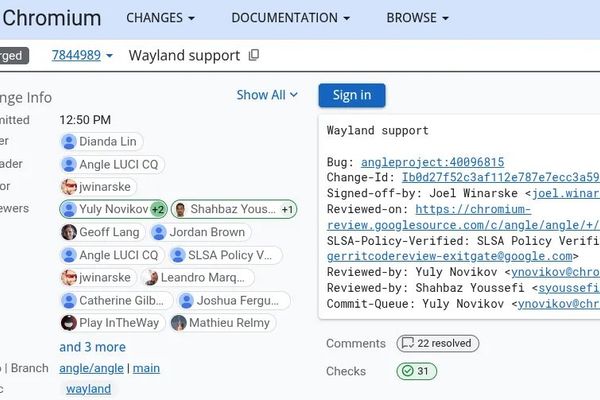600x400 pixels.
Task: Open Mathieu Relmy reviewer chip
Action: [x=223, y=323]
